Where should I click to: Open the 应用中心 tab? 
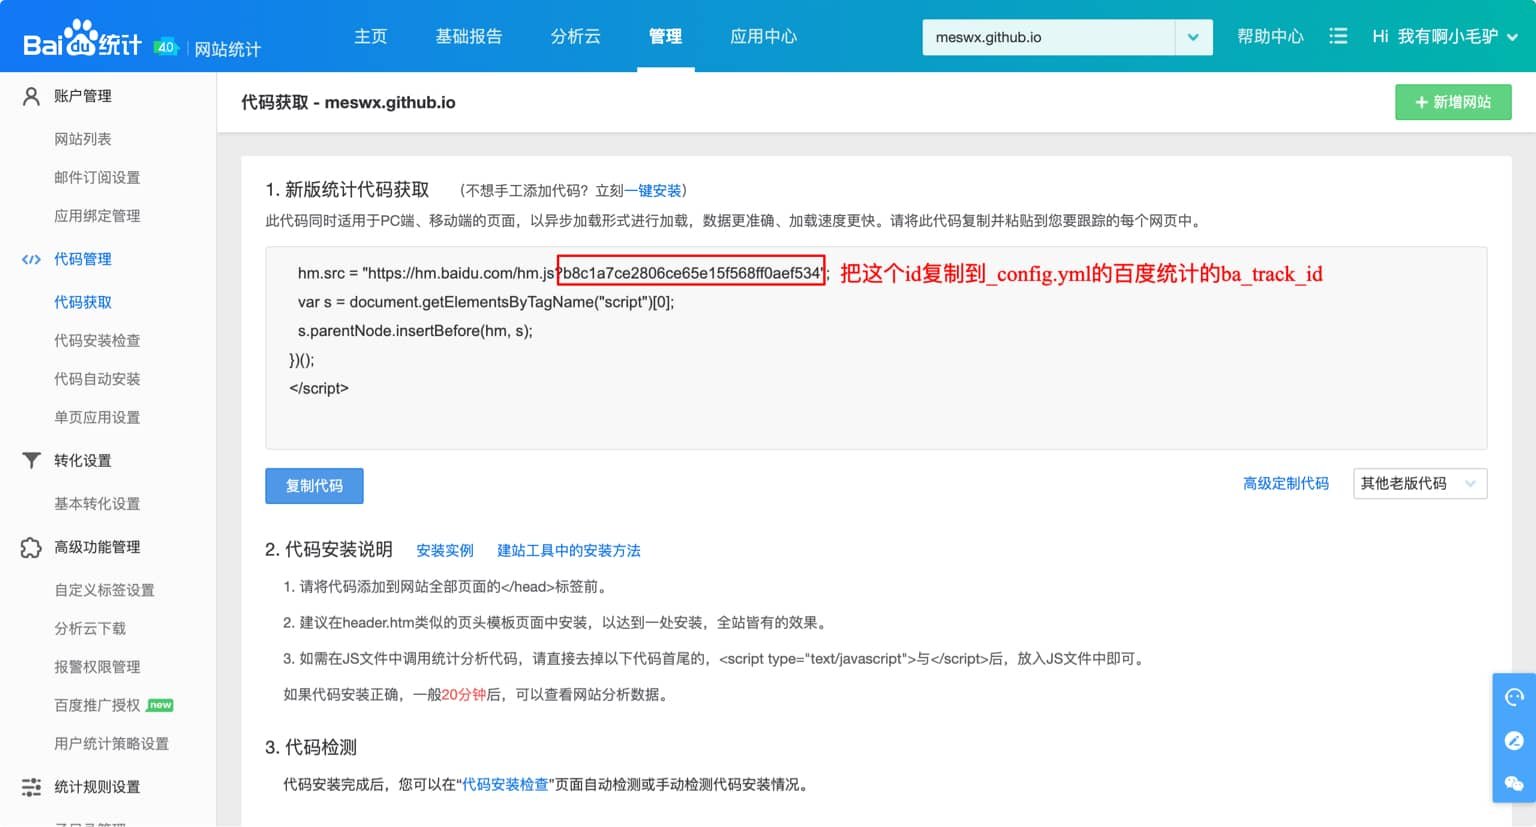[763, 36]
